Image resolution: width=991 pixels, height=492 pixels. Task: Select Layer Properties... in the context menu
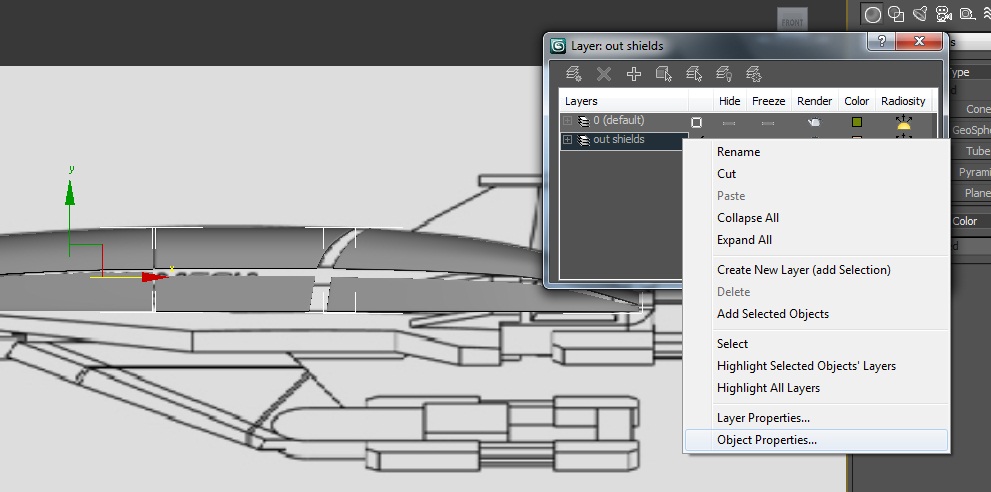763,418
